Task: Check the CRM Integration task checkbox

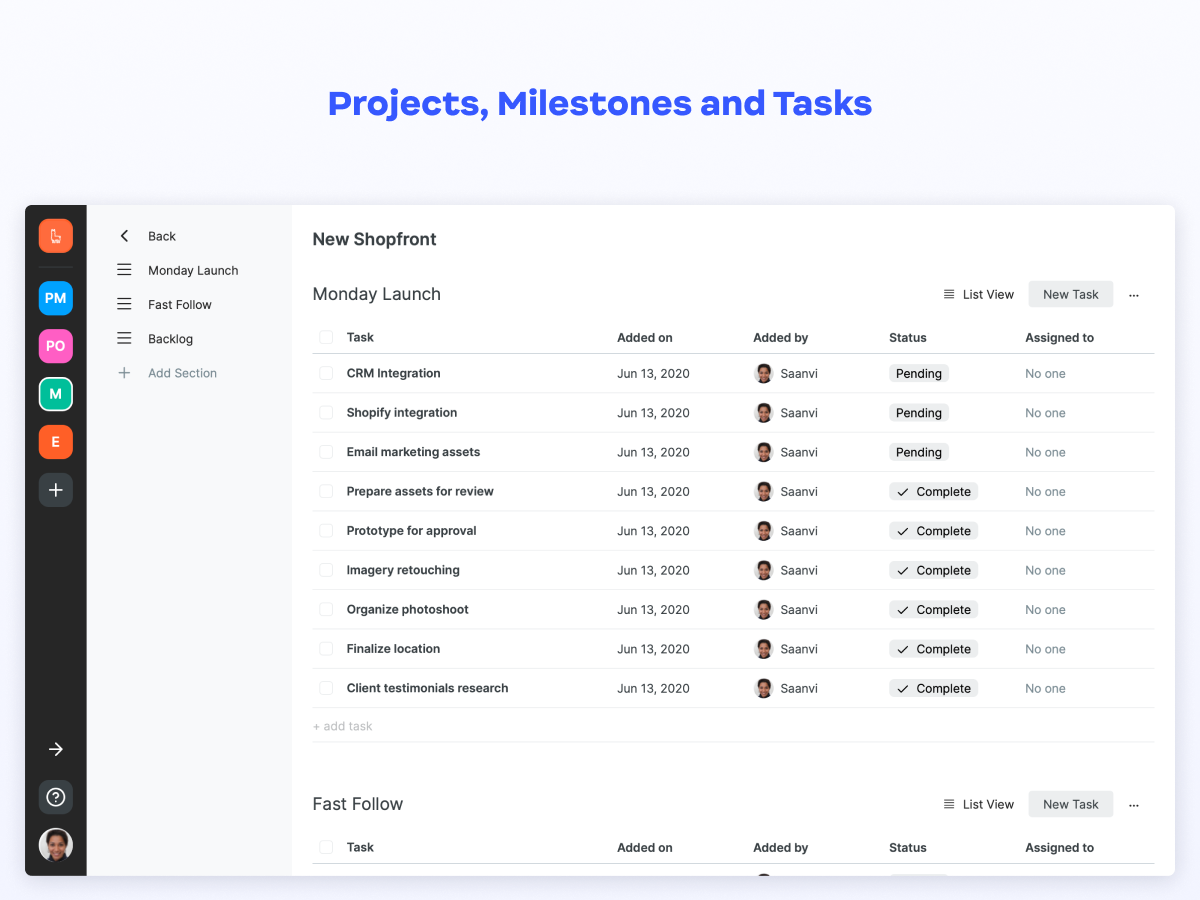Action: point(326,373)
